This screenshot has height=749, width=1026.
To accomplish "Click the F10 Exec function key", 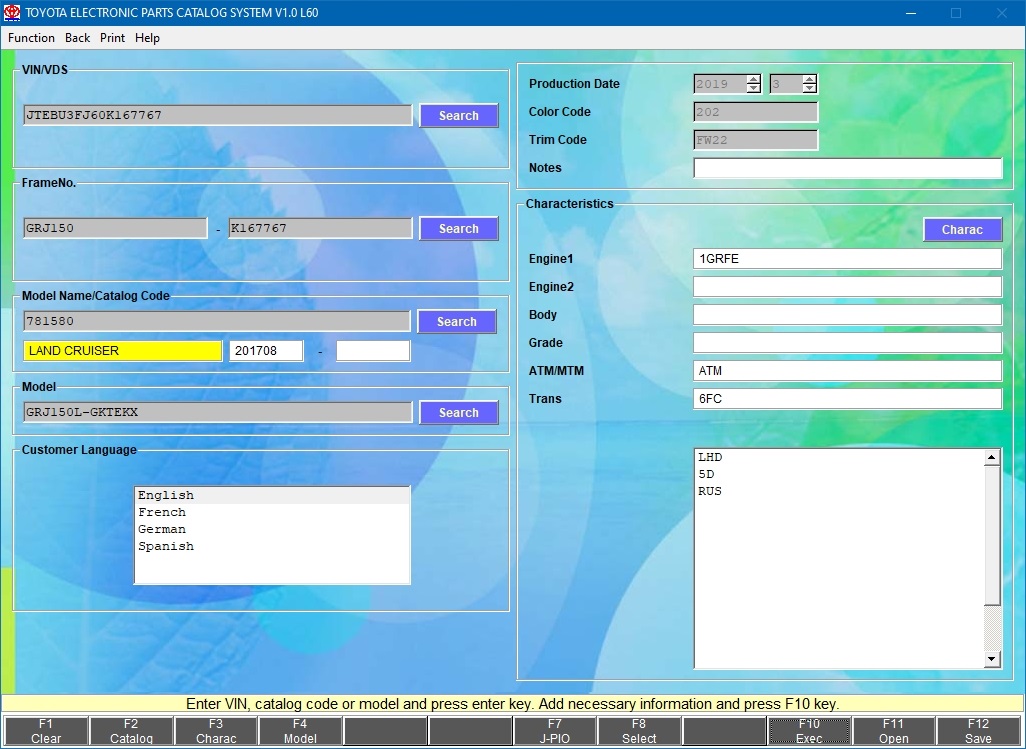I will point(809,731).
